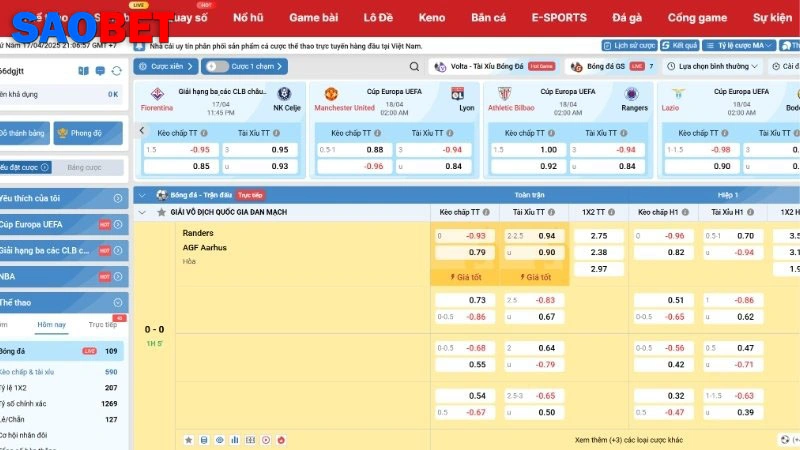Click the Giá tốt label under Kèo chấp
Viewport: 800px width, 450px height.
coord(466,277)
